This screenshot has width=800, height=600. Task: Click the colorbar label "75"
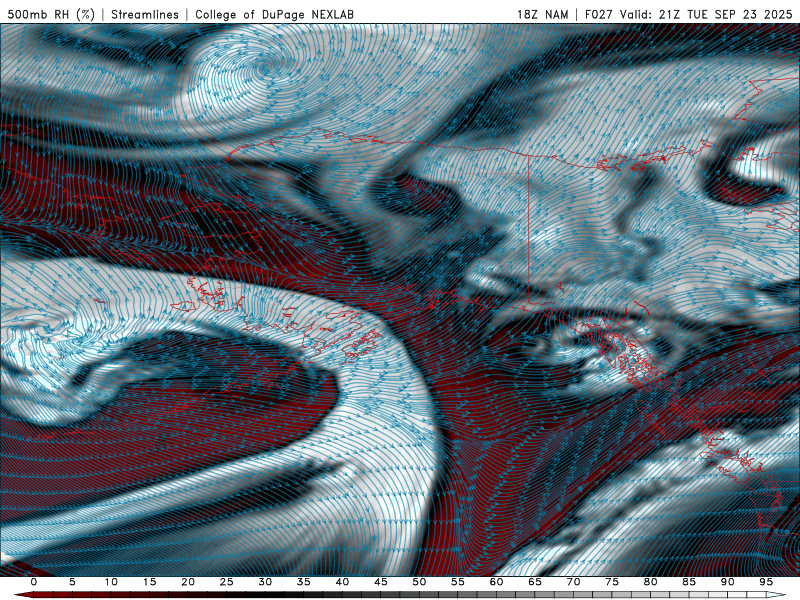(x=612, y=582)
